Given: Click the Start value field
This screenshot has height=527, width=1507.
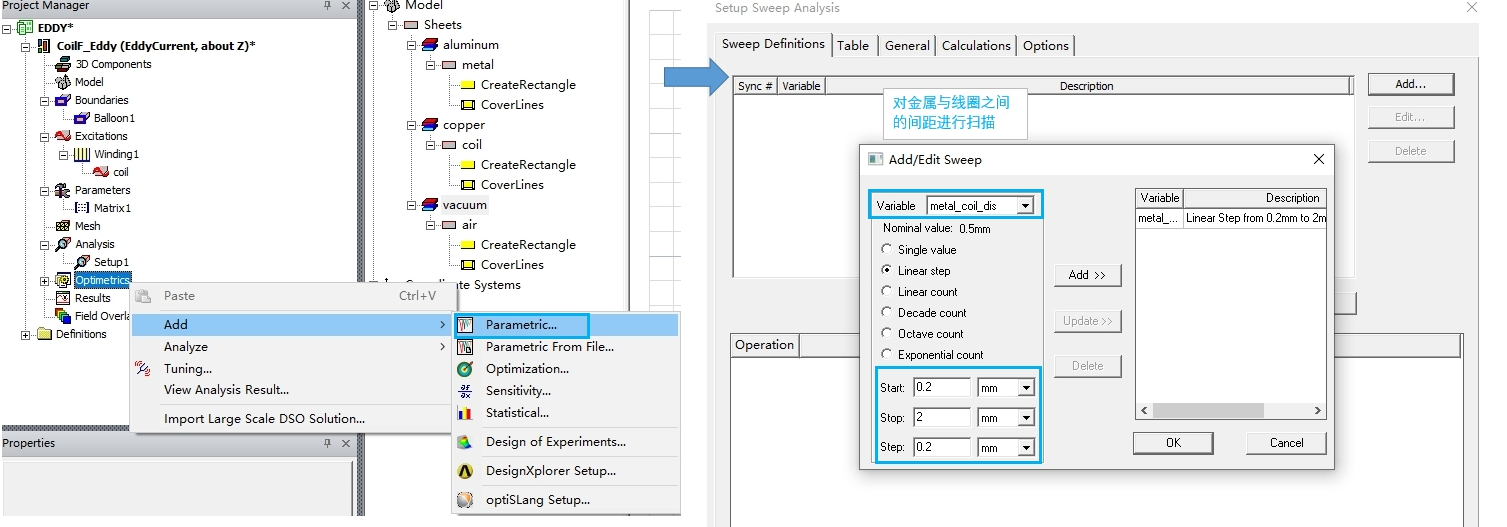Looking at the screenshot, I should point(942,388).
